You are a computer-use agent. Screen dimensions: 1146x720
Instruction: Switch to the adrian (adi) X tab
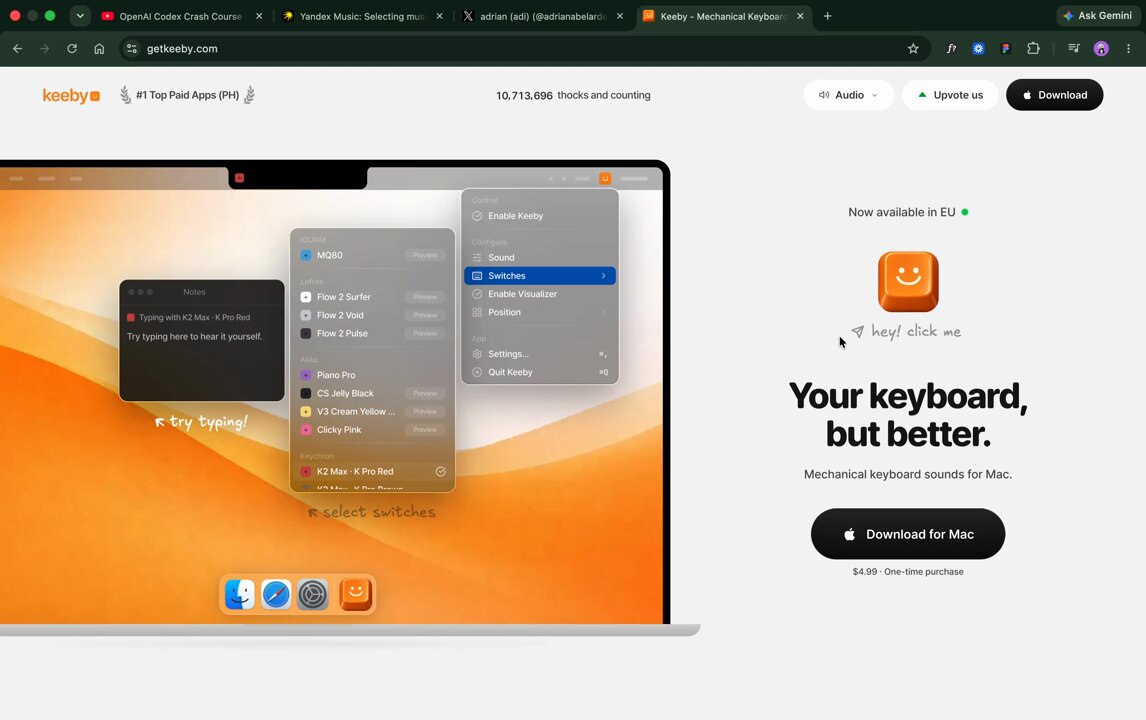543,16
